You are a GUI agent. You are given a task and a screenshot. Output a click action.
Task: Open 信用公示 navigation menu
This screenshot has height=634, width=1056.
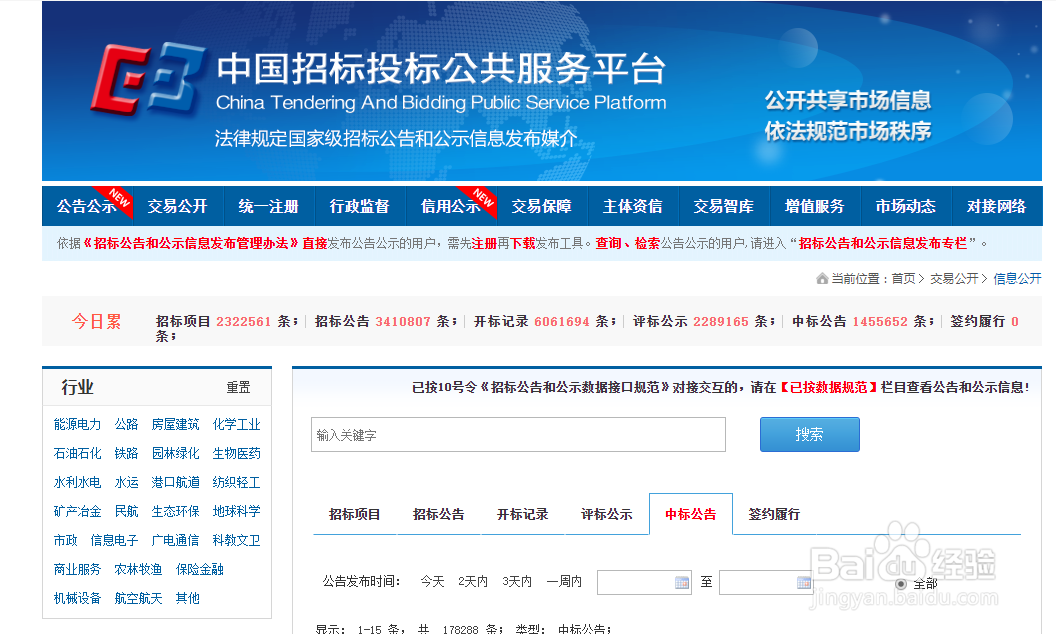451,206
